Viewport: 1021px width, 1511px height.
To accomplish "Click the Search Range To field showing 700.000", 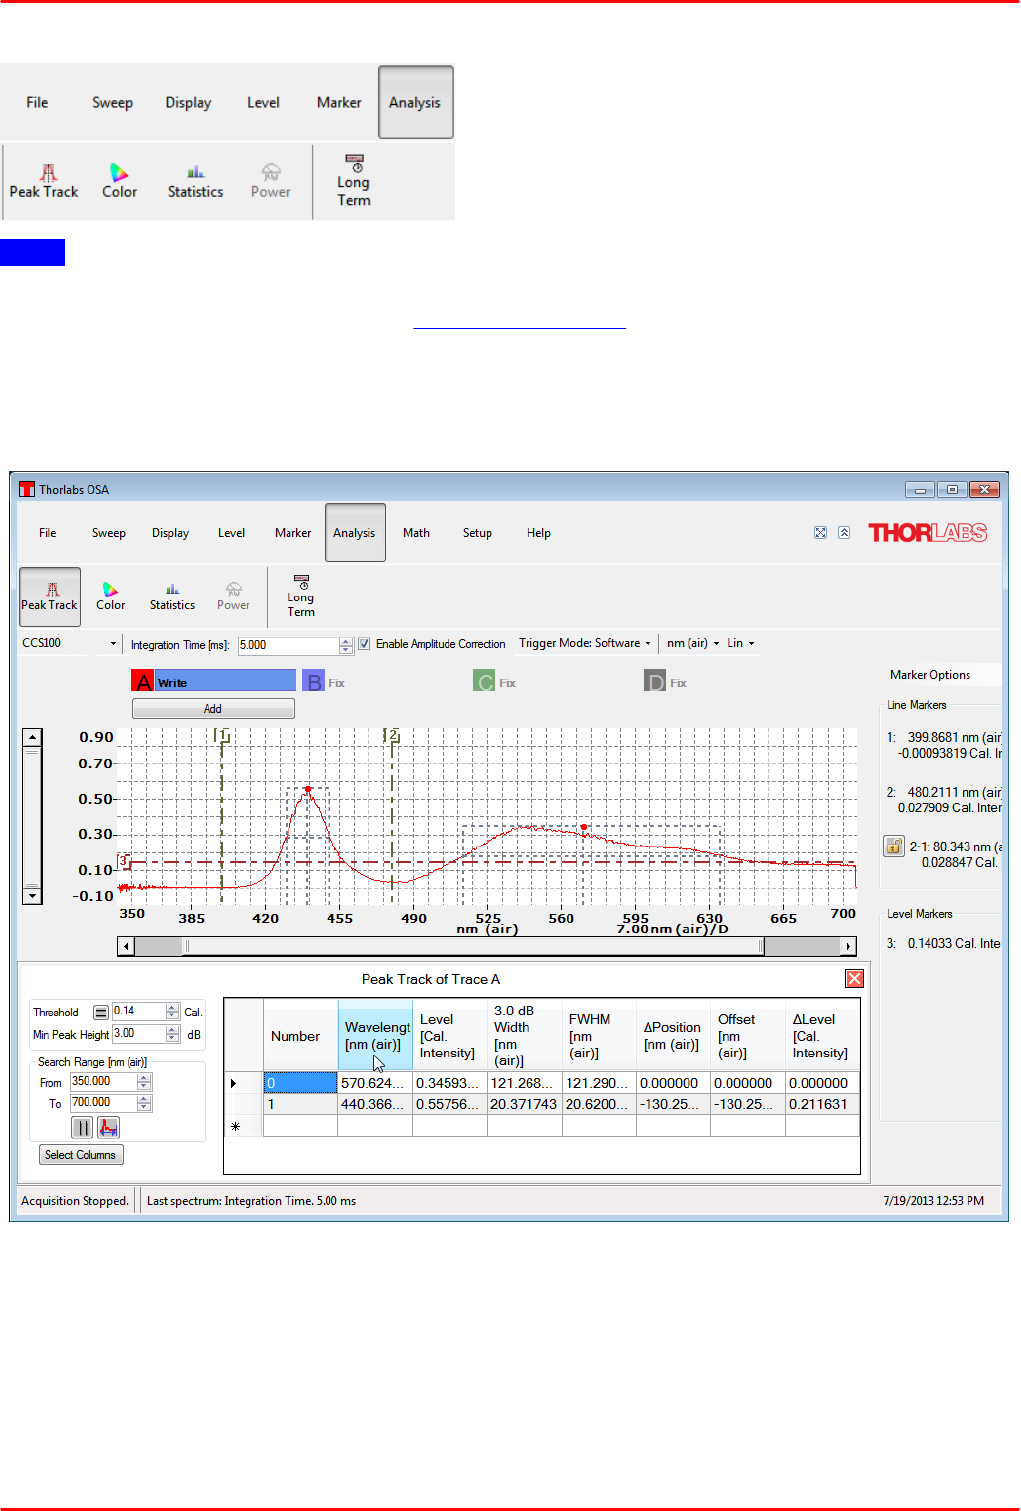I will [x=104, y=1103].
